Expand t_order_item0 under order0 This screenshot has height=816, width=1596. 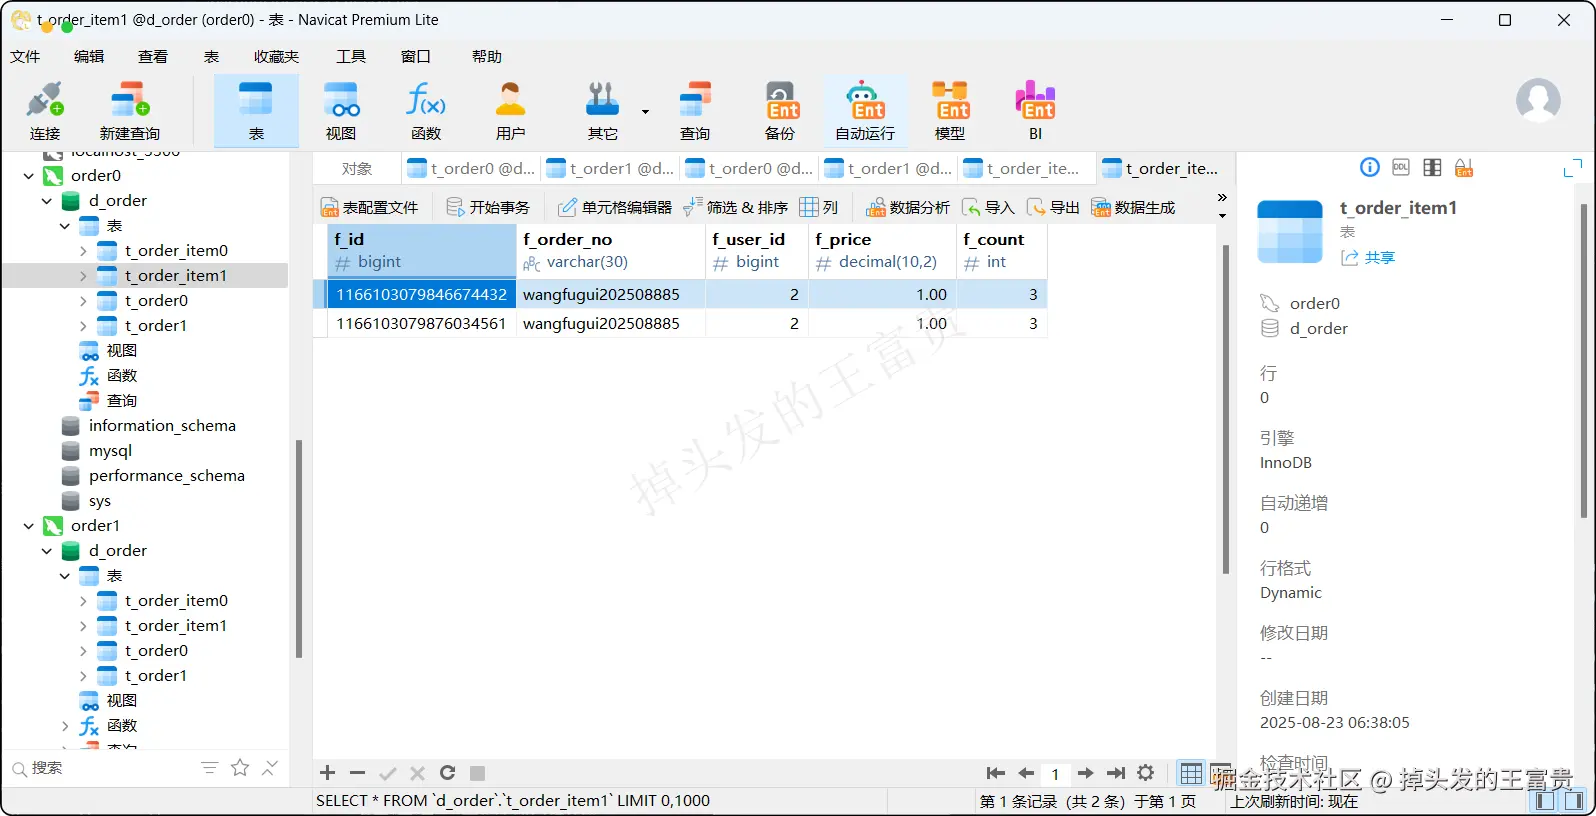[x=83, y=251]
